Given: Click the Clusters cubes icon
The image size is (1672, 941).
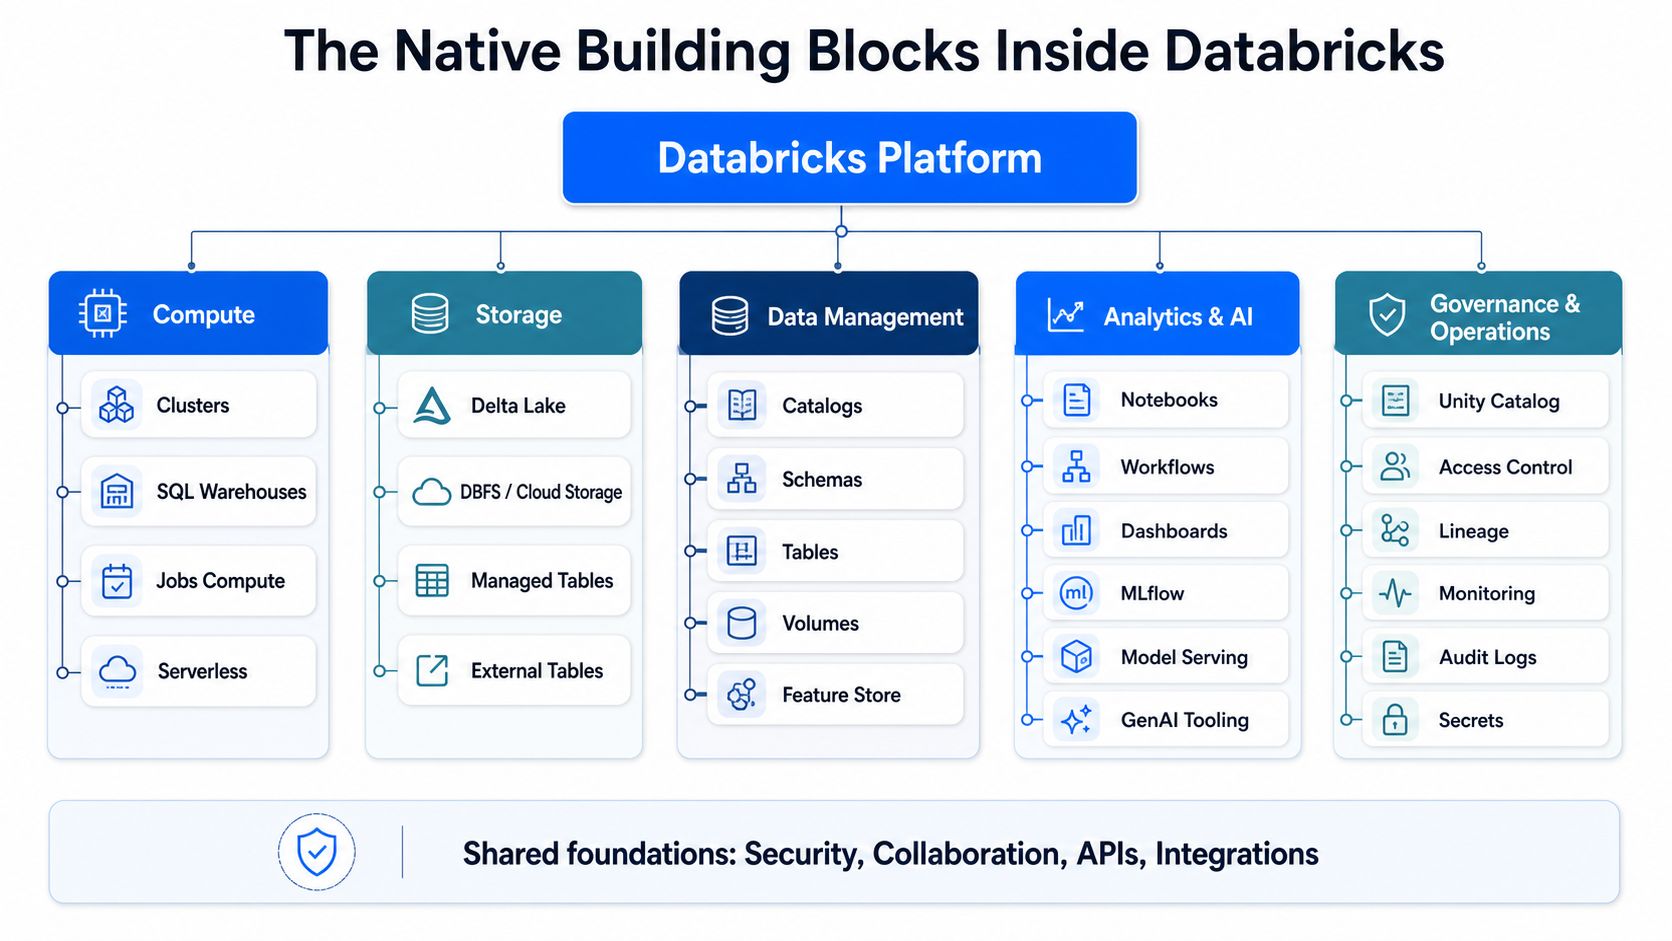Looking at the screenshot, I should pyautogui.click(x=117, y=405).
